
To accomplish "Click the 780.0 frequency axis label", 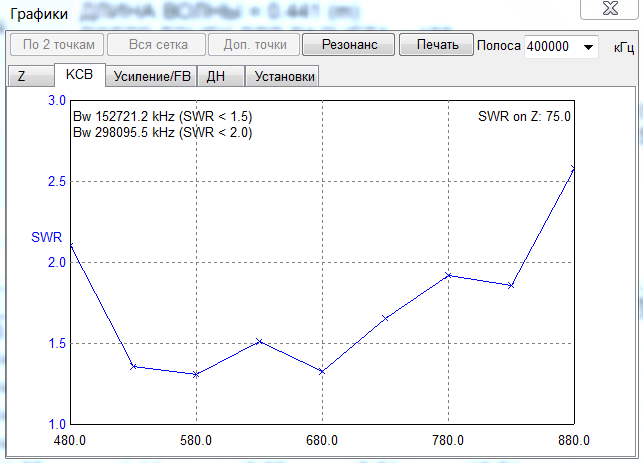I will coord(448,440).
